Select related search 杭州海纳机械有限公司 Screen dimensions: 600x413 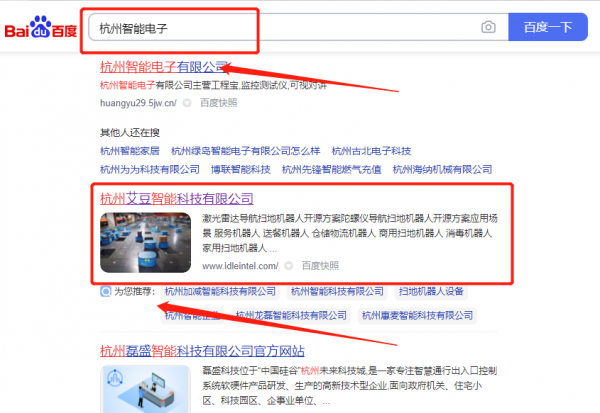point(442,169)
